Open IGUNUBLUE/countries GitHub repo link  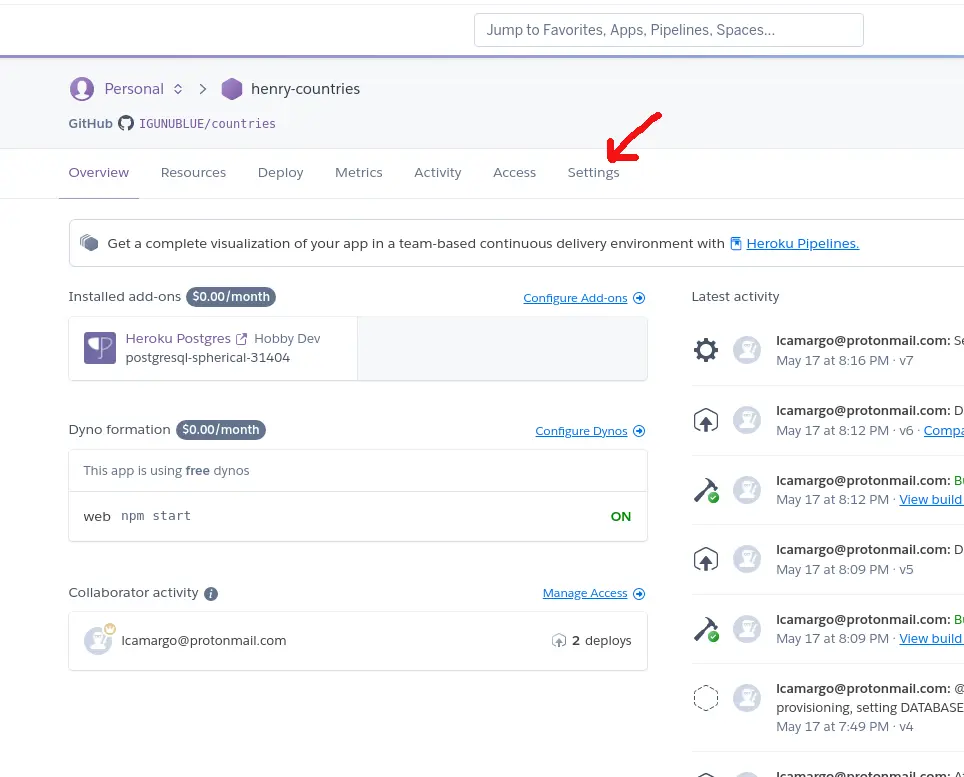(x=207, y=124)
